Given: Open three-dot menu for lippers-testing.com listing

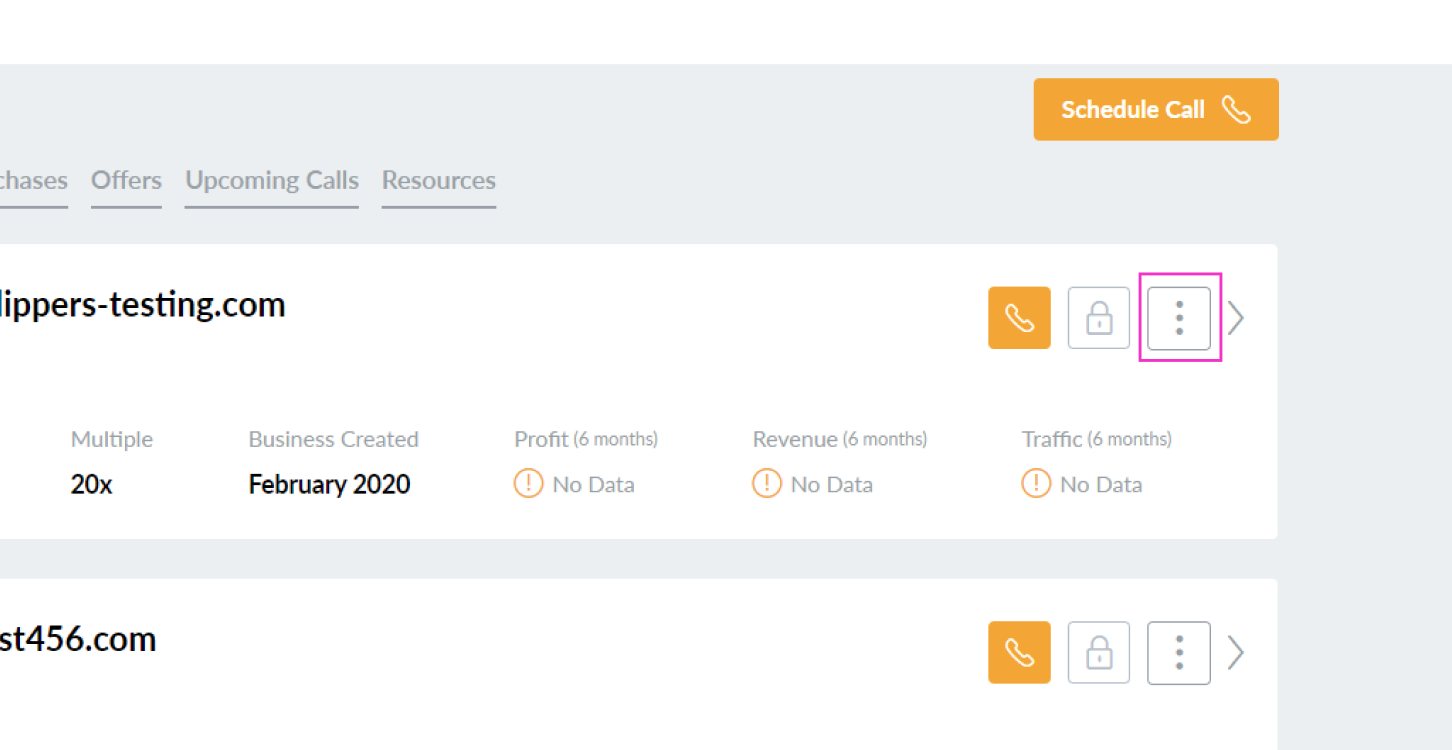Looking at the screenshot, I should [1179, 318].
